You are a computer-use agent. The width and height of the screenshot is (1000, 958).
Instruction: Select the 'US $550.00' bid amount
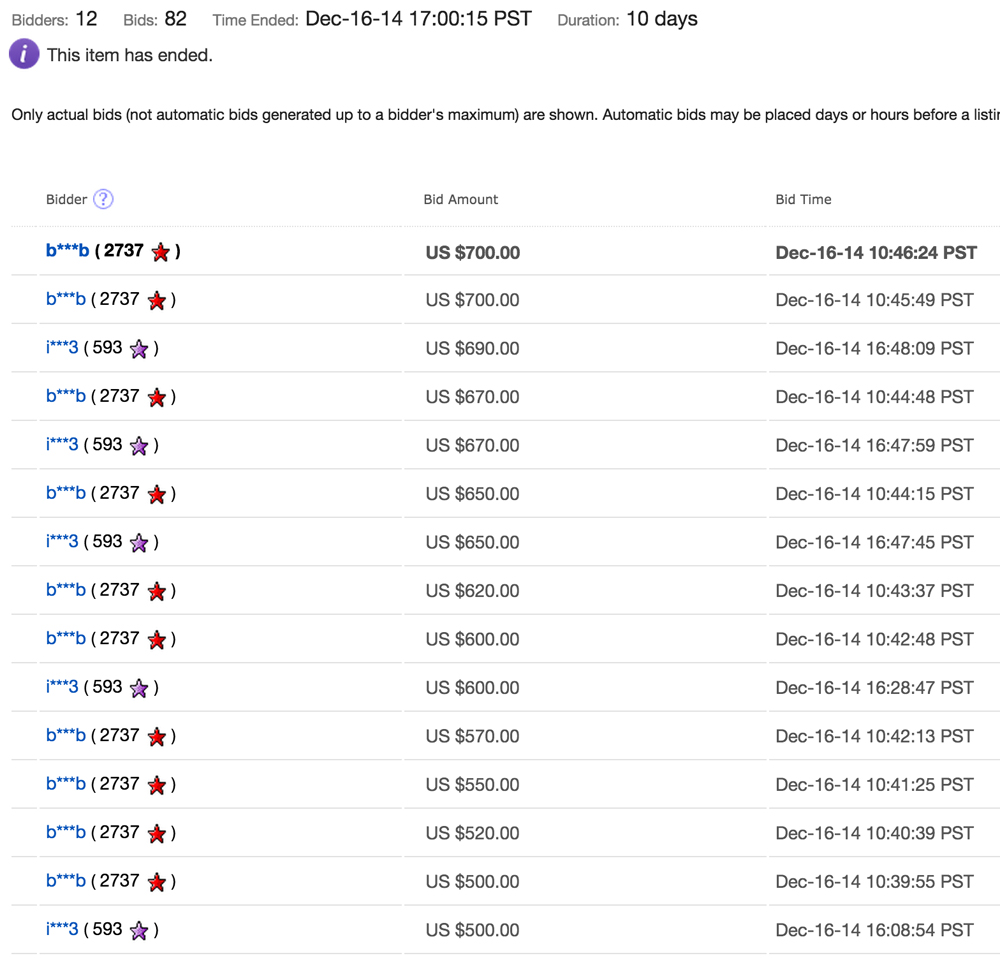[473, 785]
